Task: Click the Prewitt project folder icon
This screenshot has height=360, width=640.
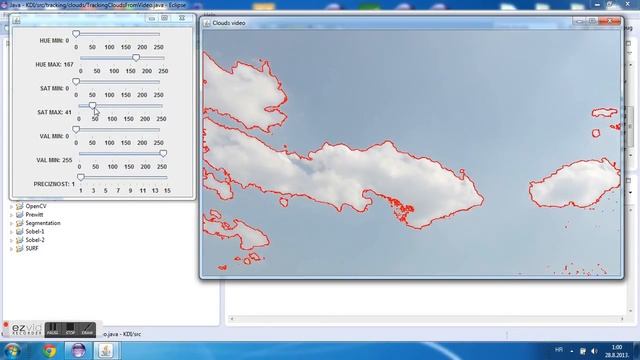Action: coord(19,215)
